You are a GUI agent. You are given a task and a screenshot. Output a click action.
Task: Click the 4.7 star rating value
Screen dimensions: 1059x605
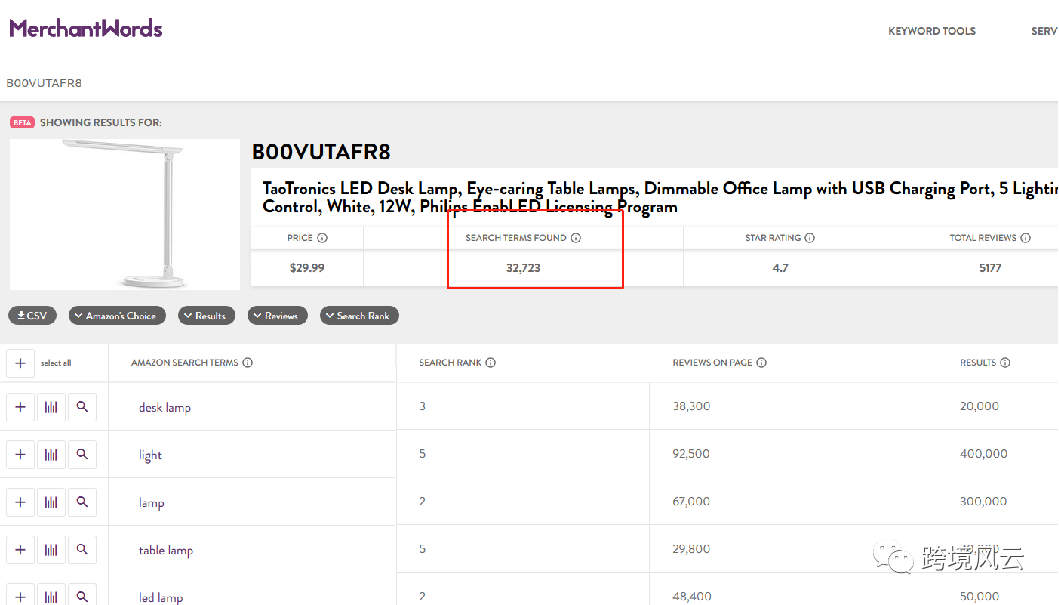780,268
